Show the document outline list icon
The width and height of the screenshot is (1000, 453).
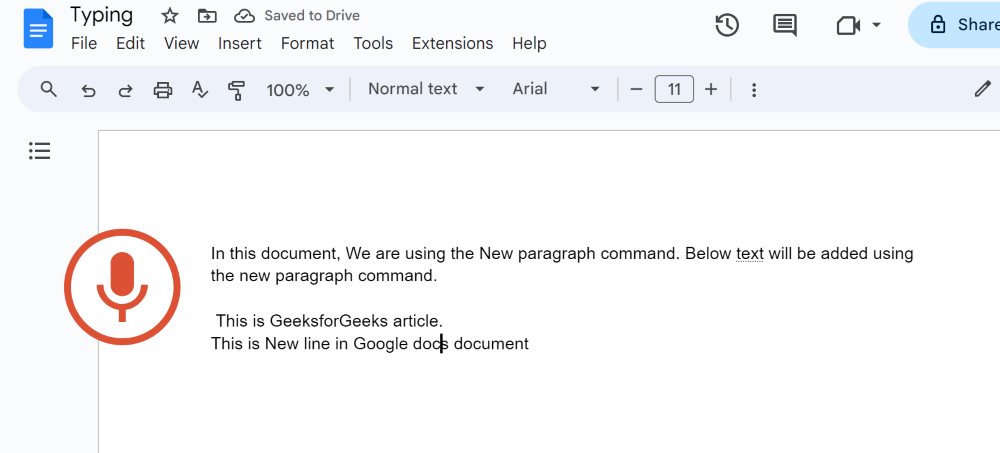(x=39, y=151)
